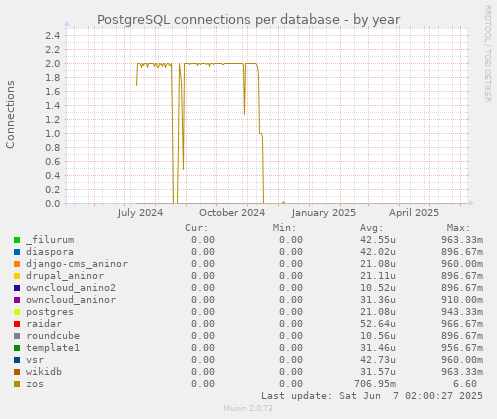497x419 pixels.
Task: Click the wikidb Avg value 31.57u
Action: (378, 372)
